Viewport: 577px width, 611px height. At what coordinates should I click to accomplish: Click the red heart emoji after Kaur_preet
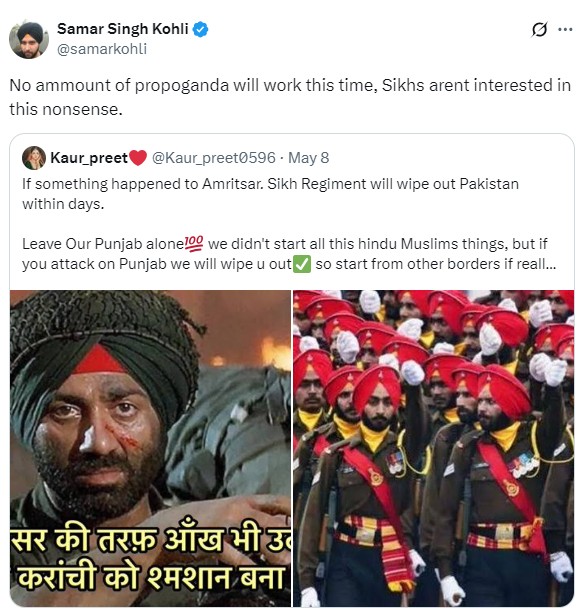(138, 158)
